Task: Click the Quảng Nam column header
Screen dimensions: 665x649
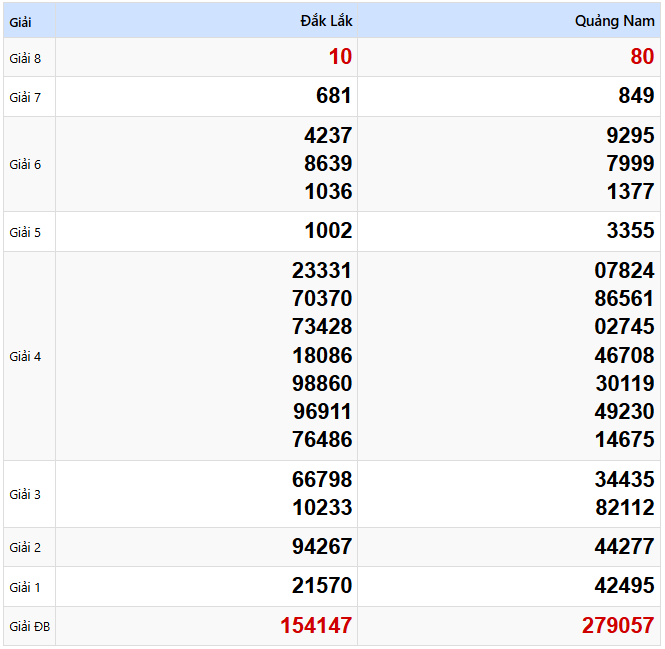Action: coord(614,21)
